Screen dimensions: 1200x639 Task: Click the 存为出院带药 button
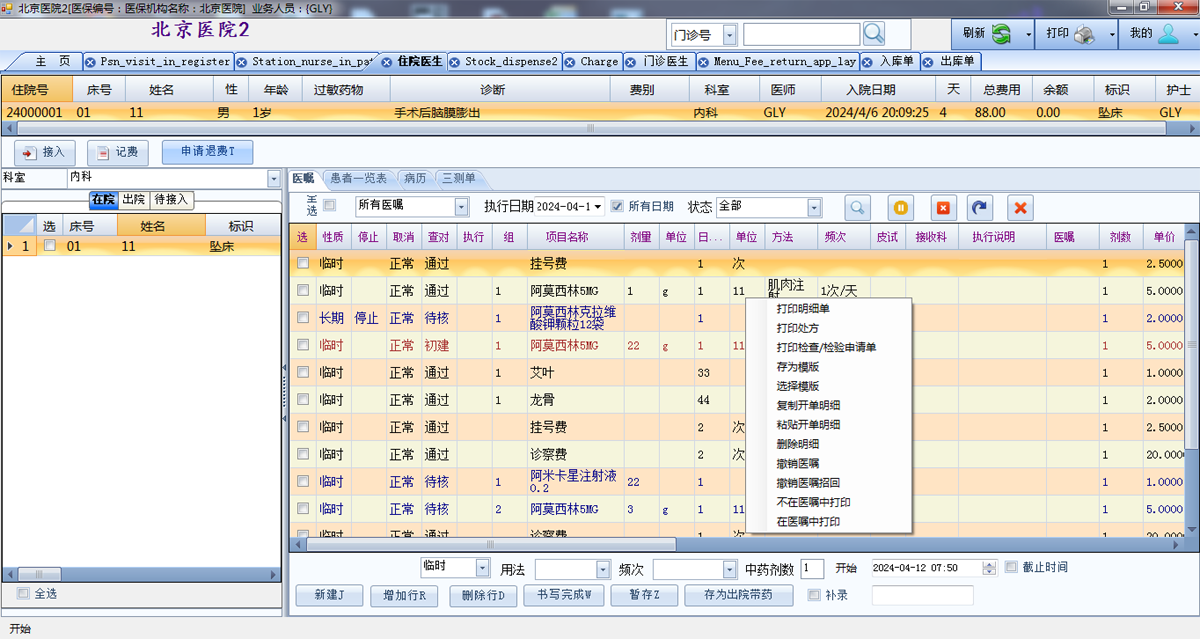tap(738, 596)
